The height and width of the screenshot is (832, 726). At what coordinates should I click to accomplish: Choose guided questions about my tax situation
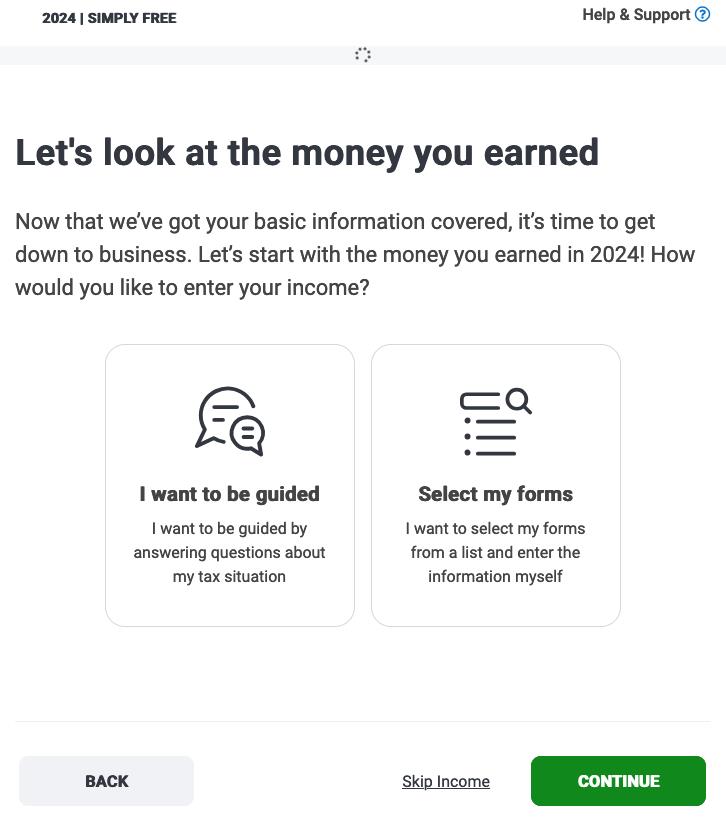(229, 485)
